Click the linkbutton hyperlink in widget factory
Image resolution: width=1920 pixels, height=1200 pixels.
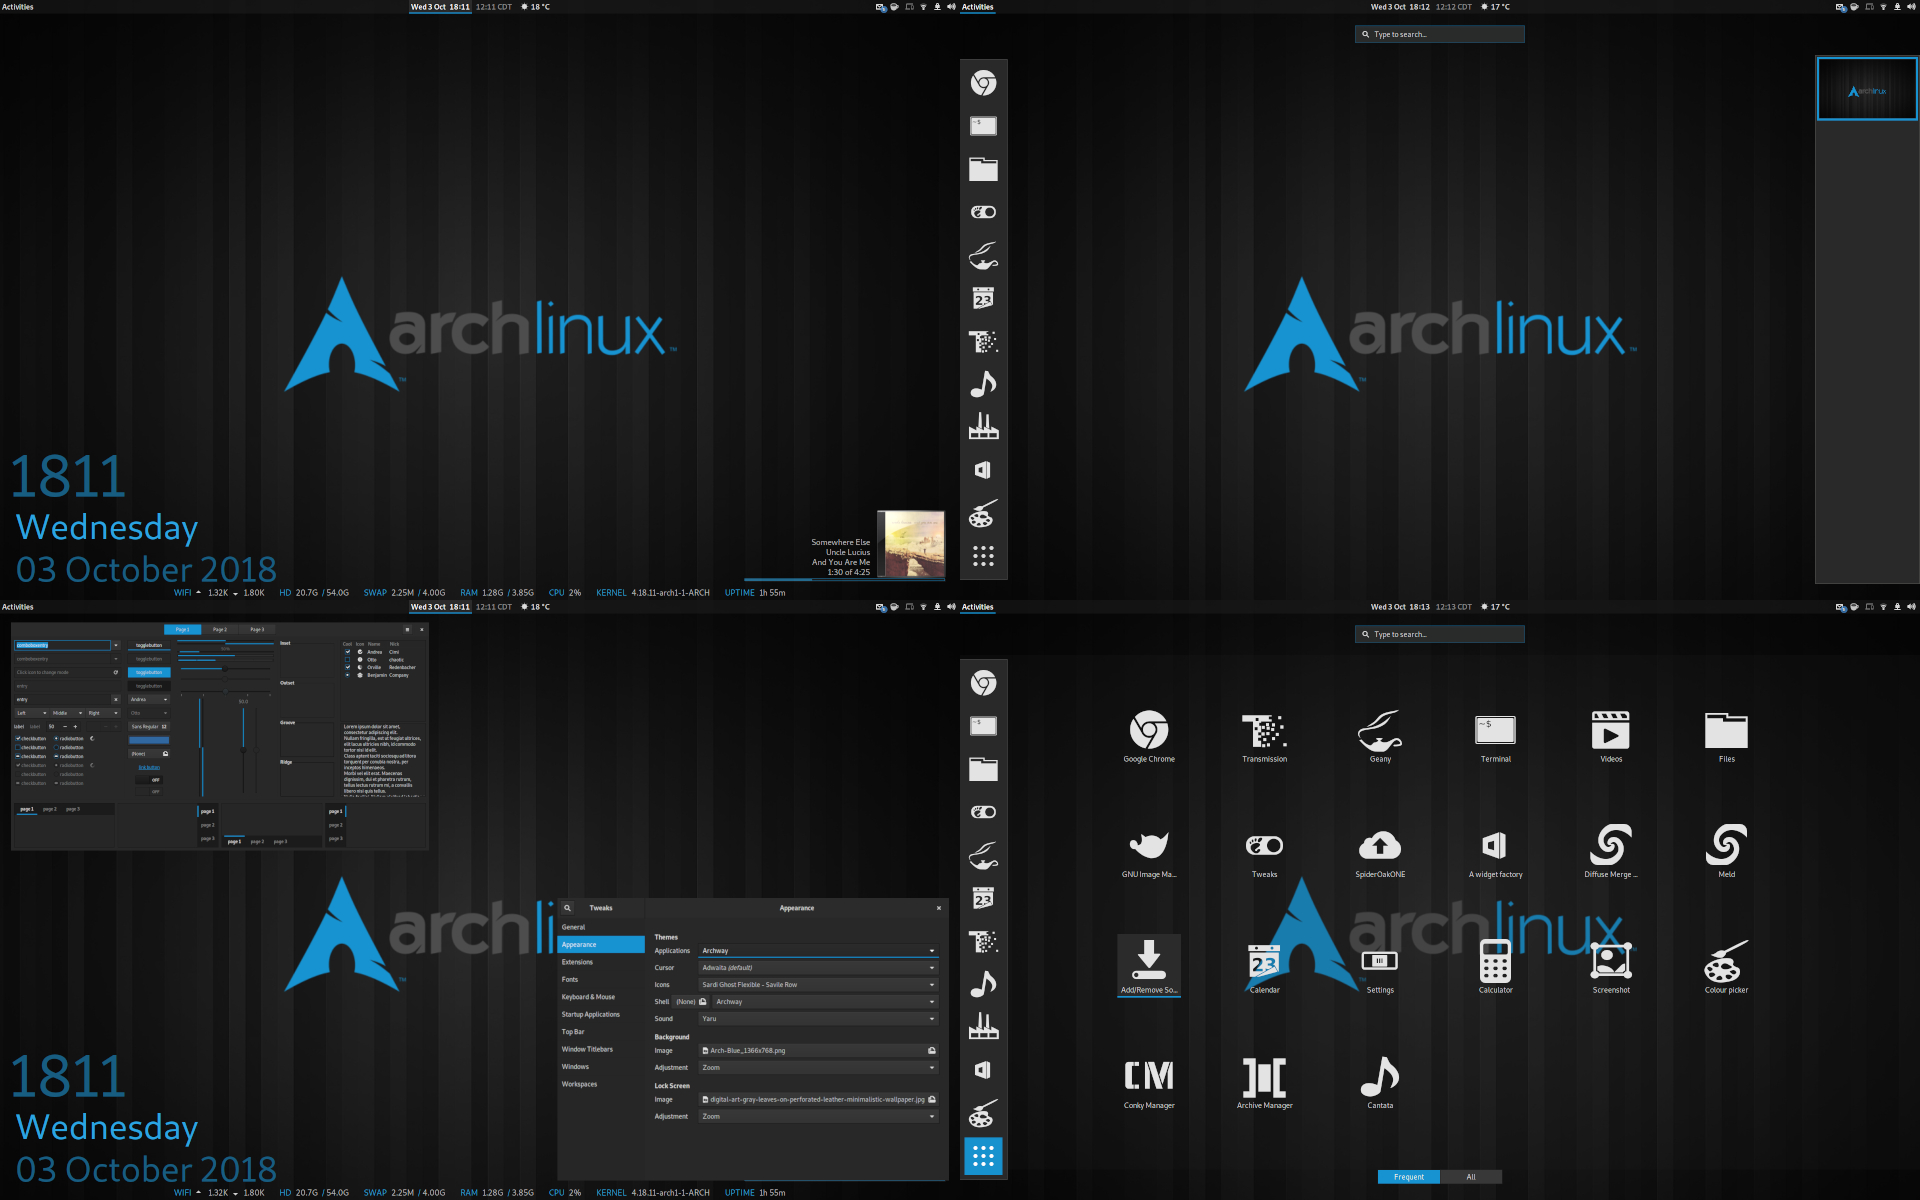(x=149, y=767)
